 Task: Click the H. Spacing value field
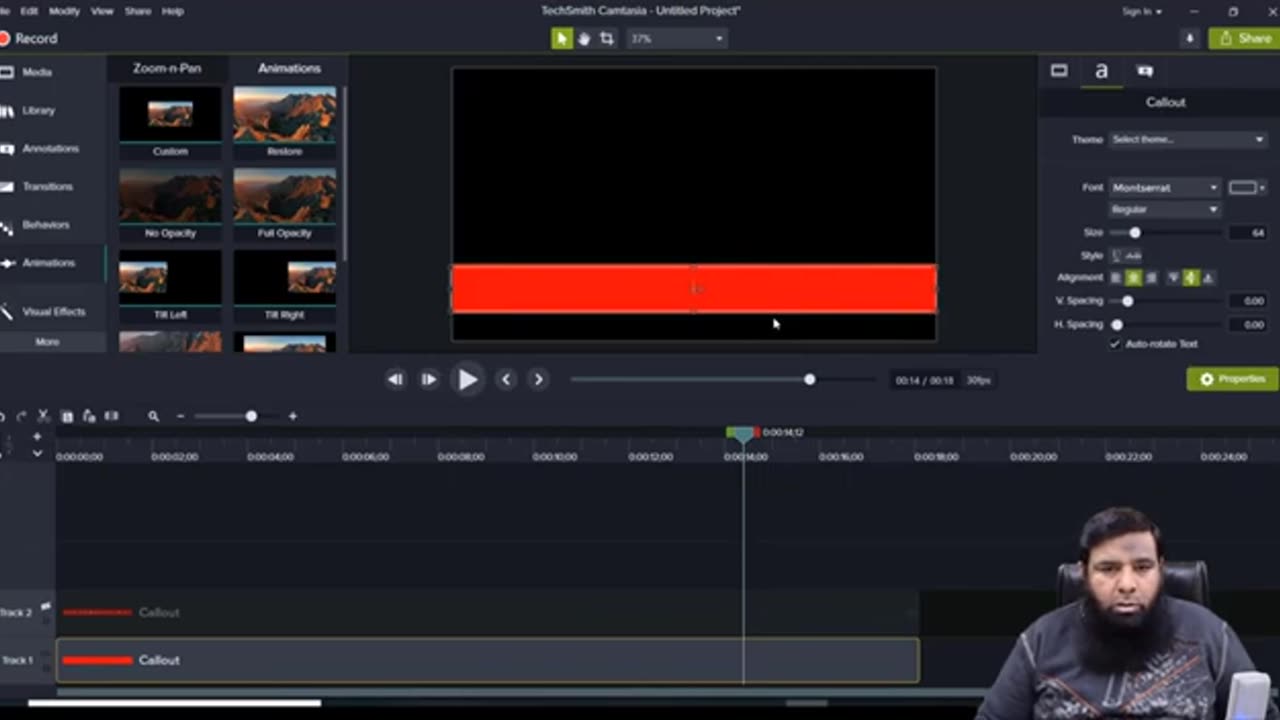point(1249,325)
